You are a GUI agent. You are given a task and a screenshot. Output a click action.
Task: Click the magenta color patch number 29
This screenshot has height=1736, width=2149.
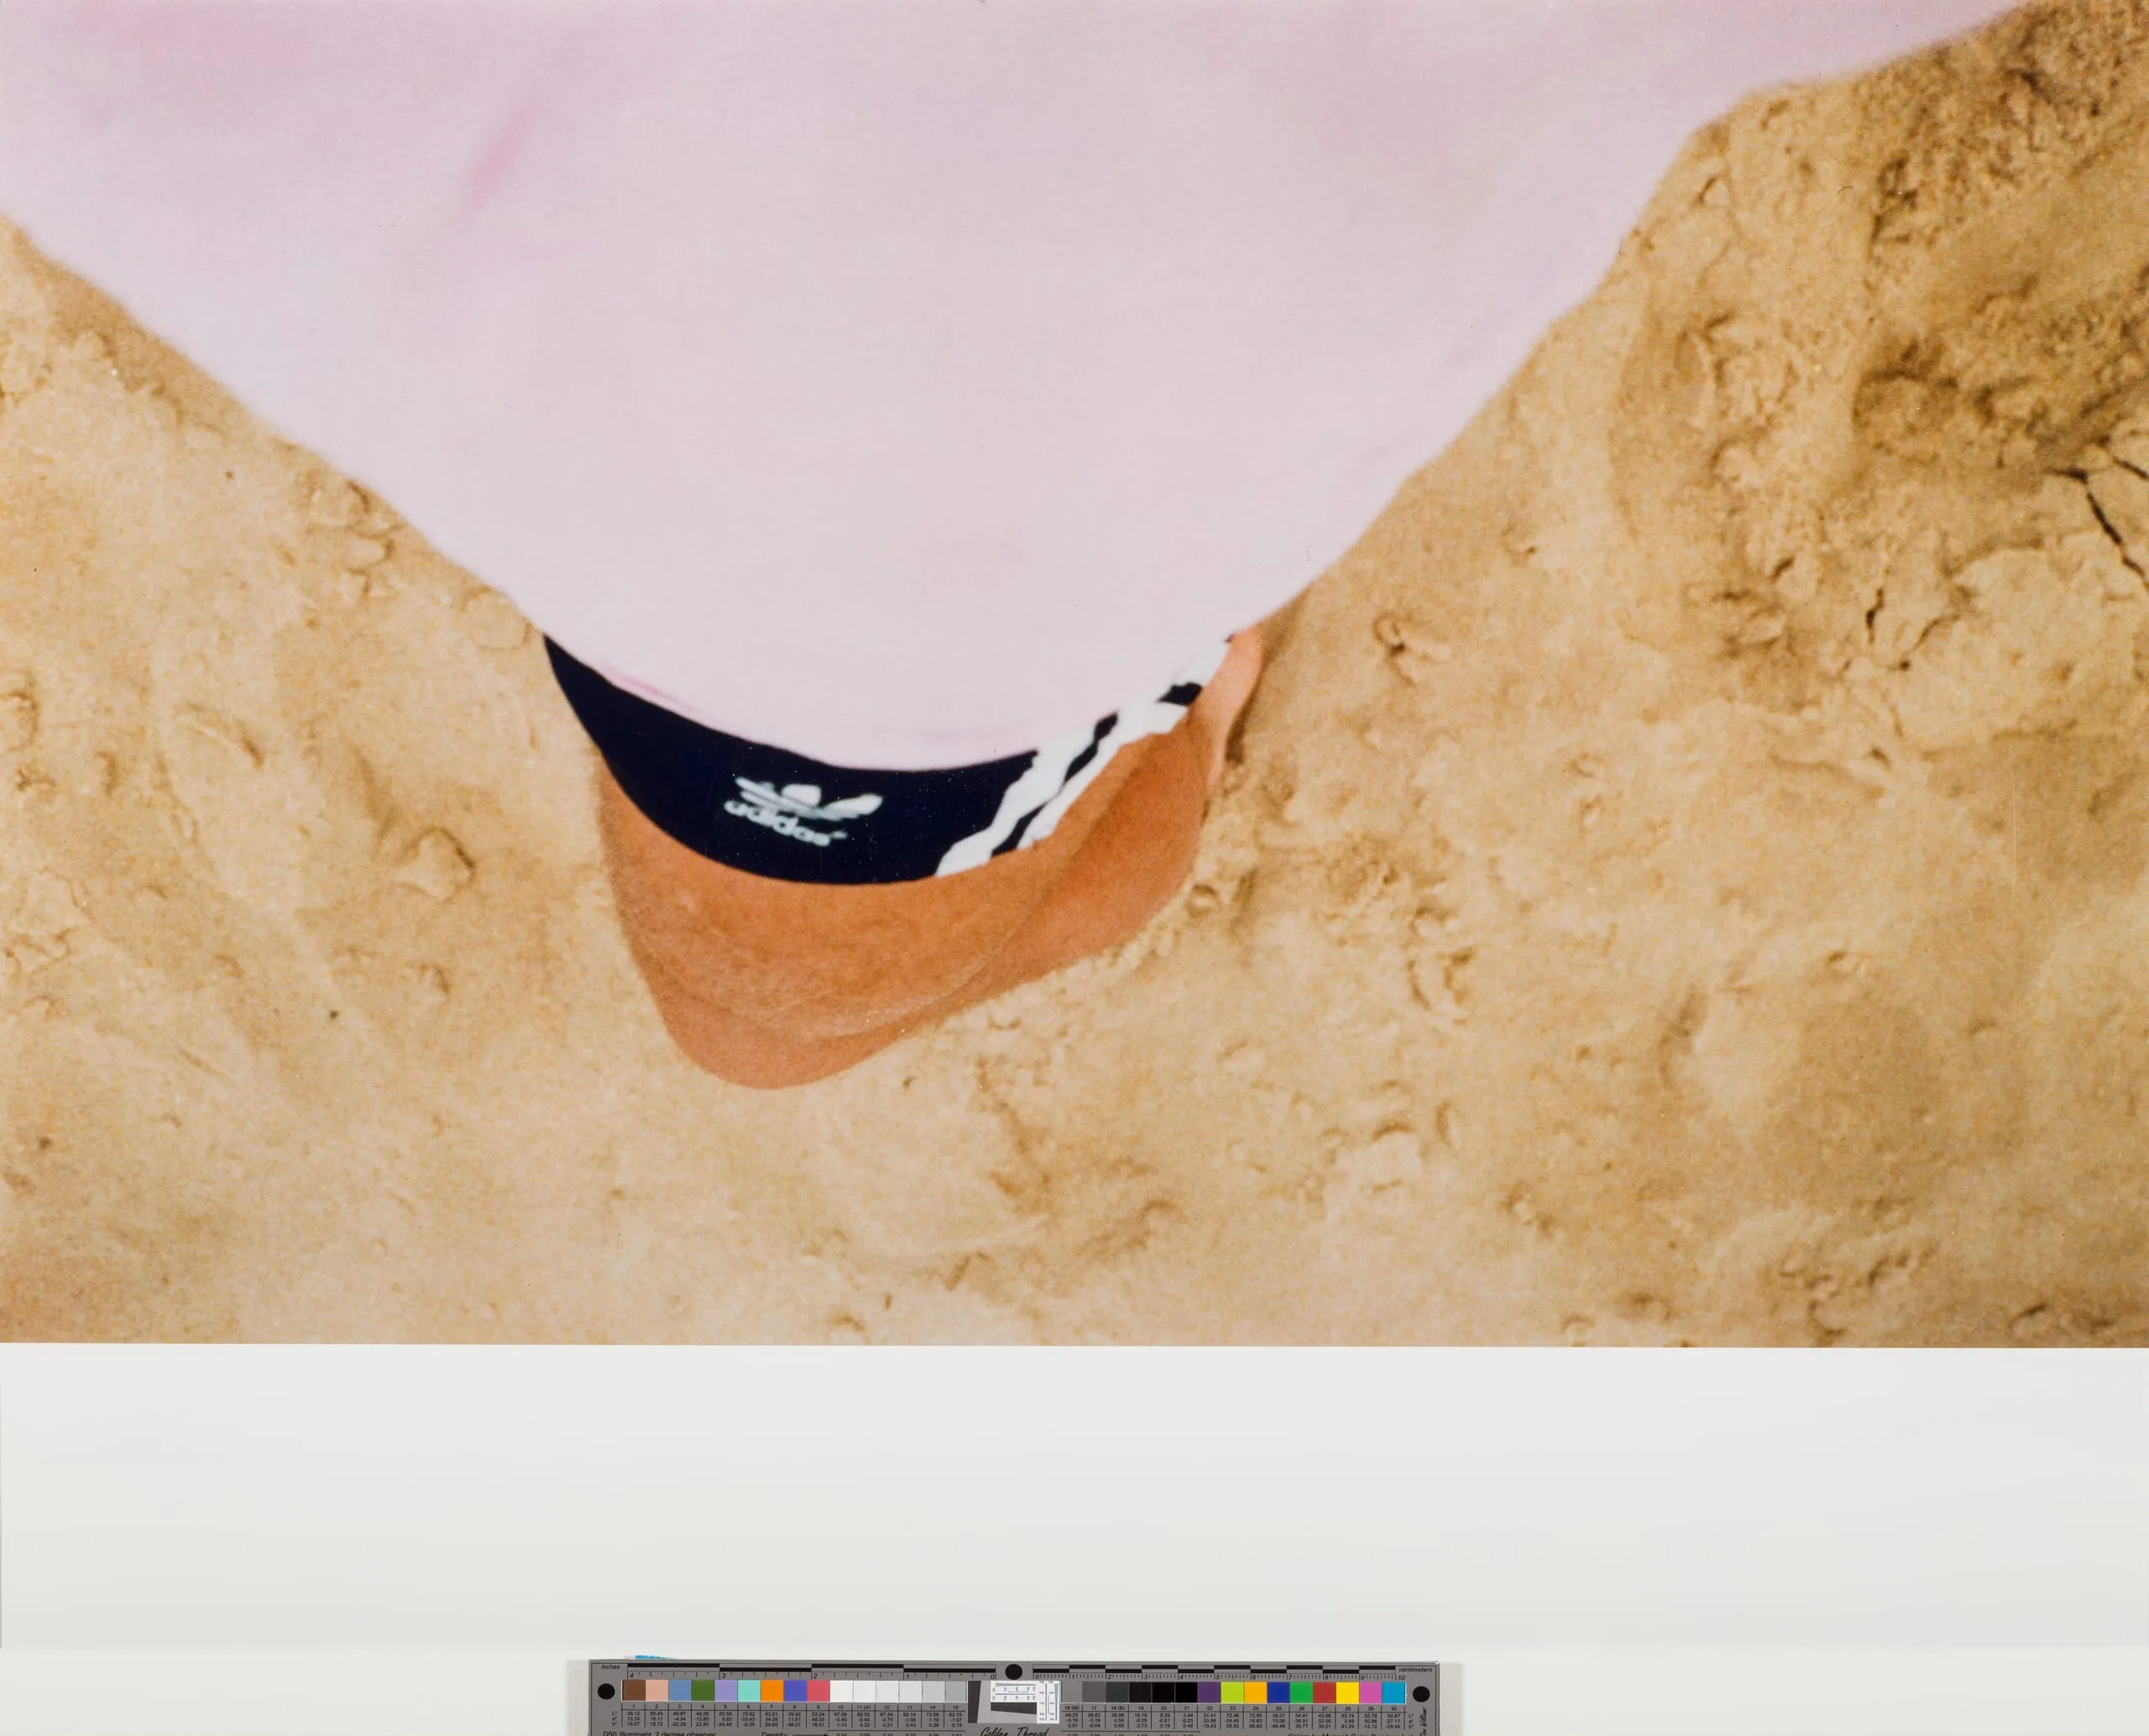(x=1370, y=1691)
